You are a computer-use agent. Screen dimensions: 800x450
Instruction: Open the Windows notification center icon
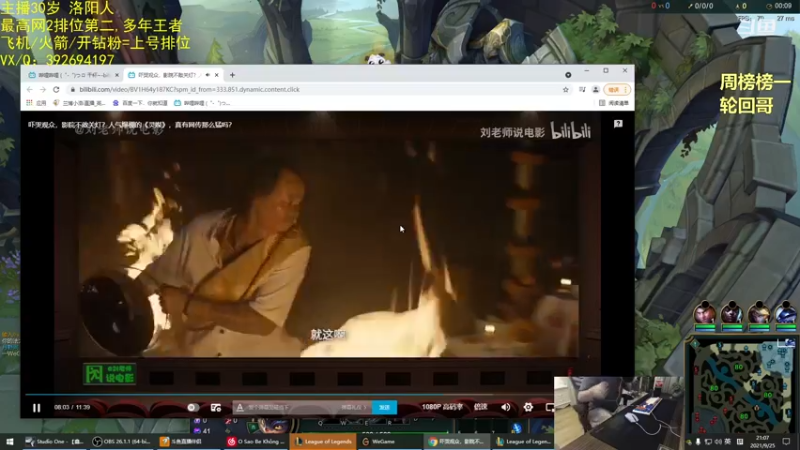(x=786, y=441)
